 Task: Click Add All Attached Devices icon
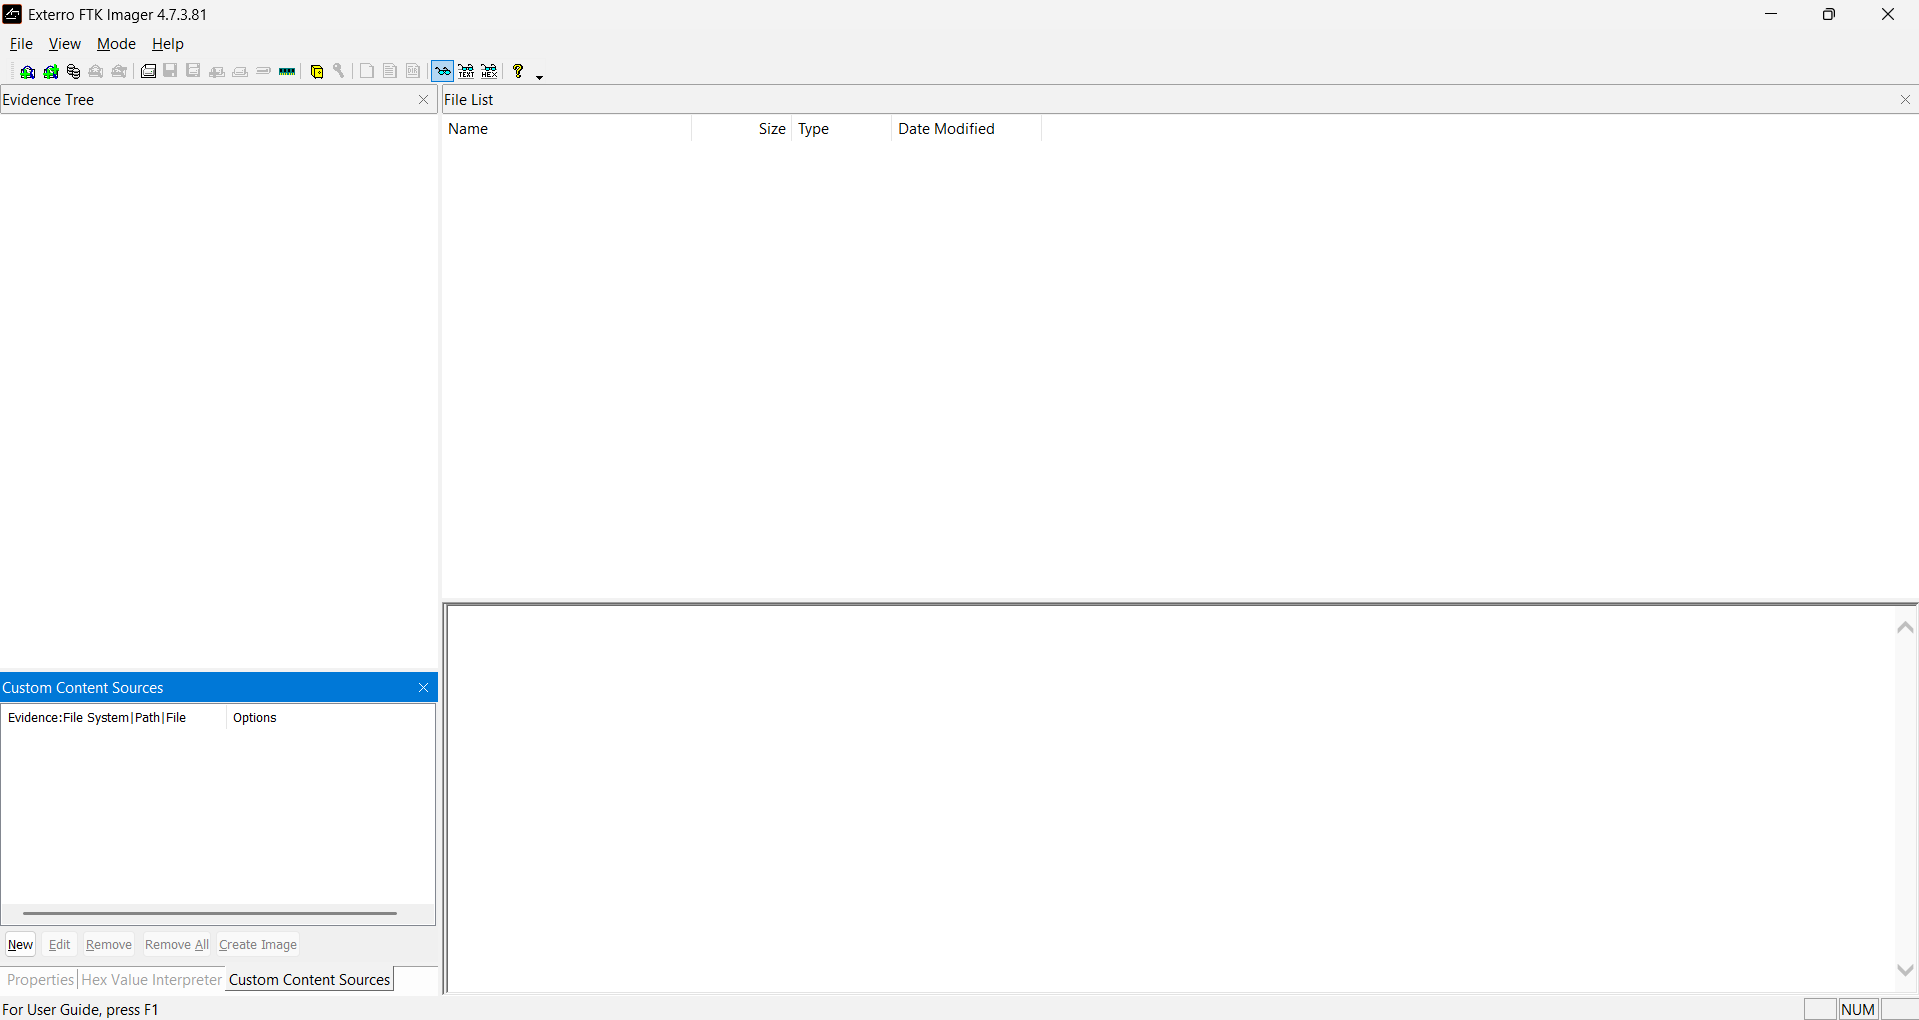coord(51,71)
